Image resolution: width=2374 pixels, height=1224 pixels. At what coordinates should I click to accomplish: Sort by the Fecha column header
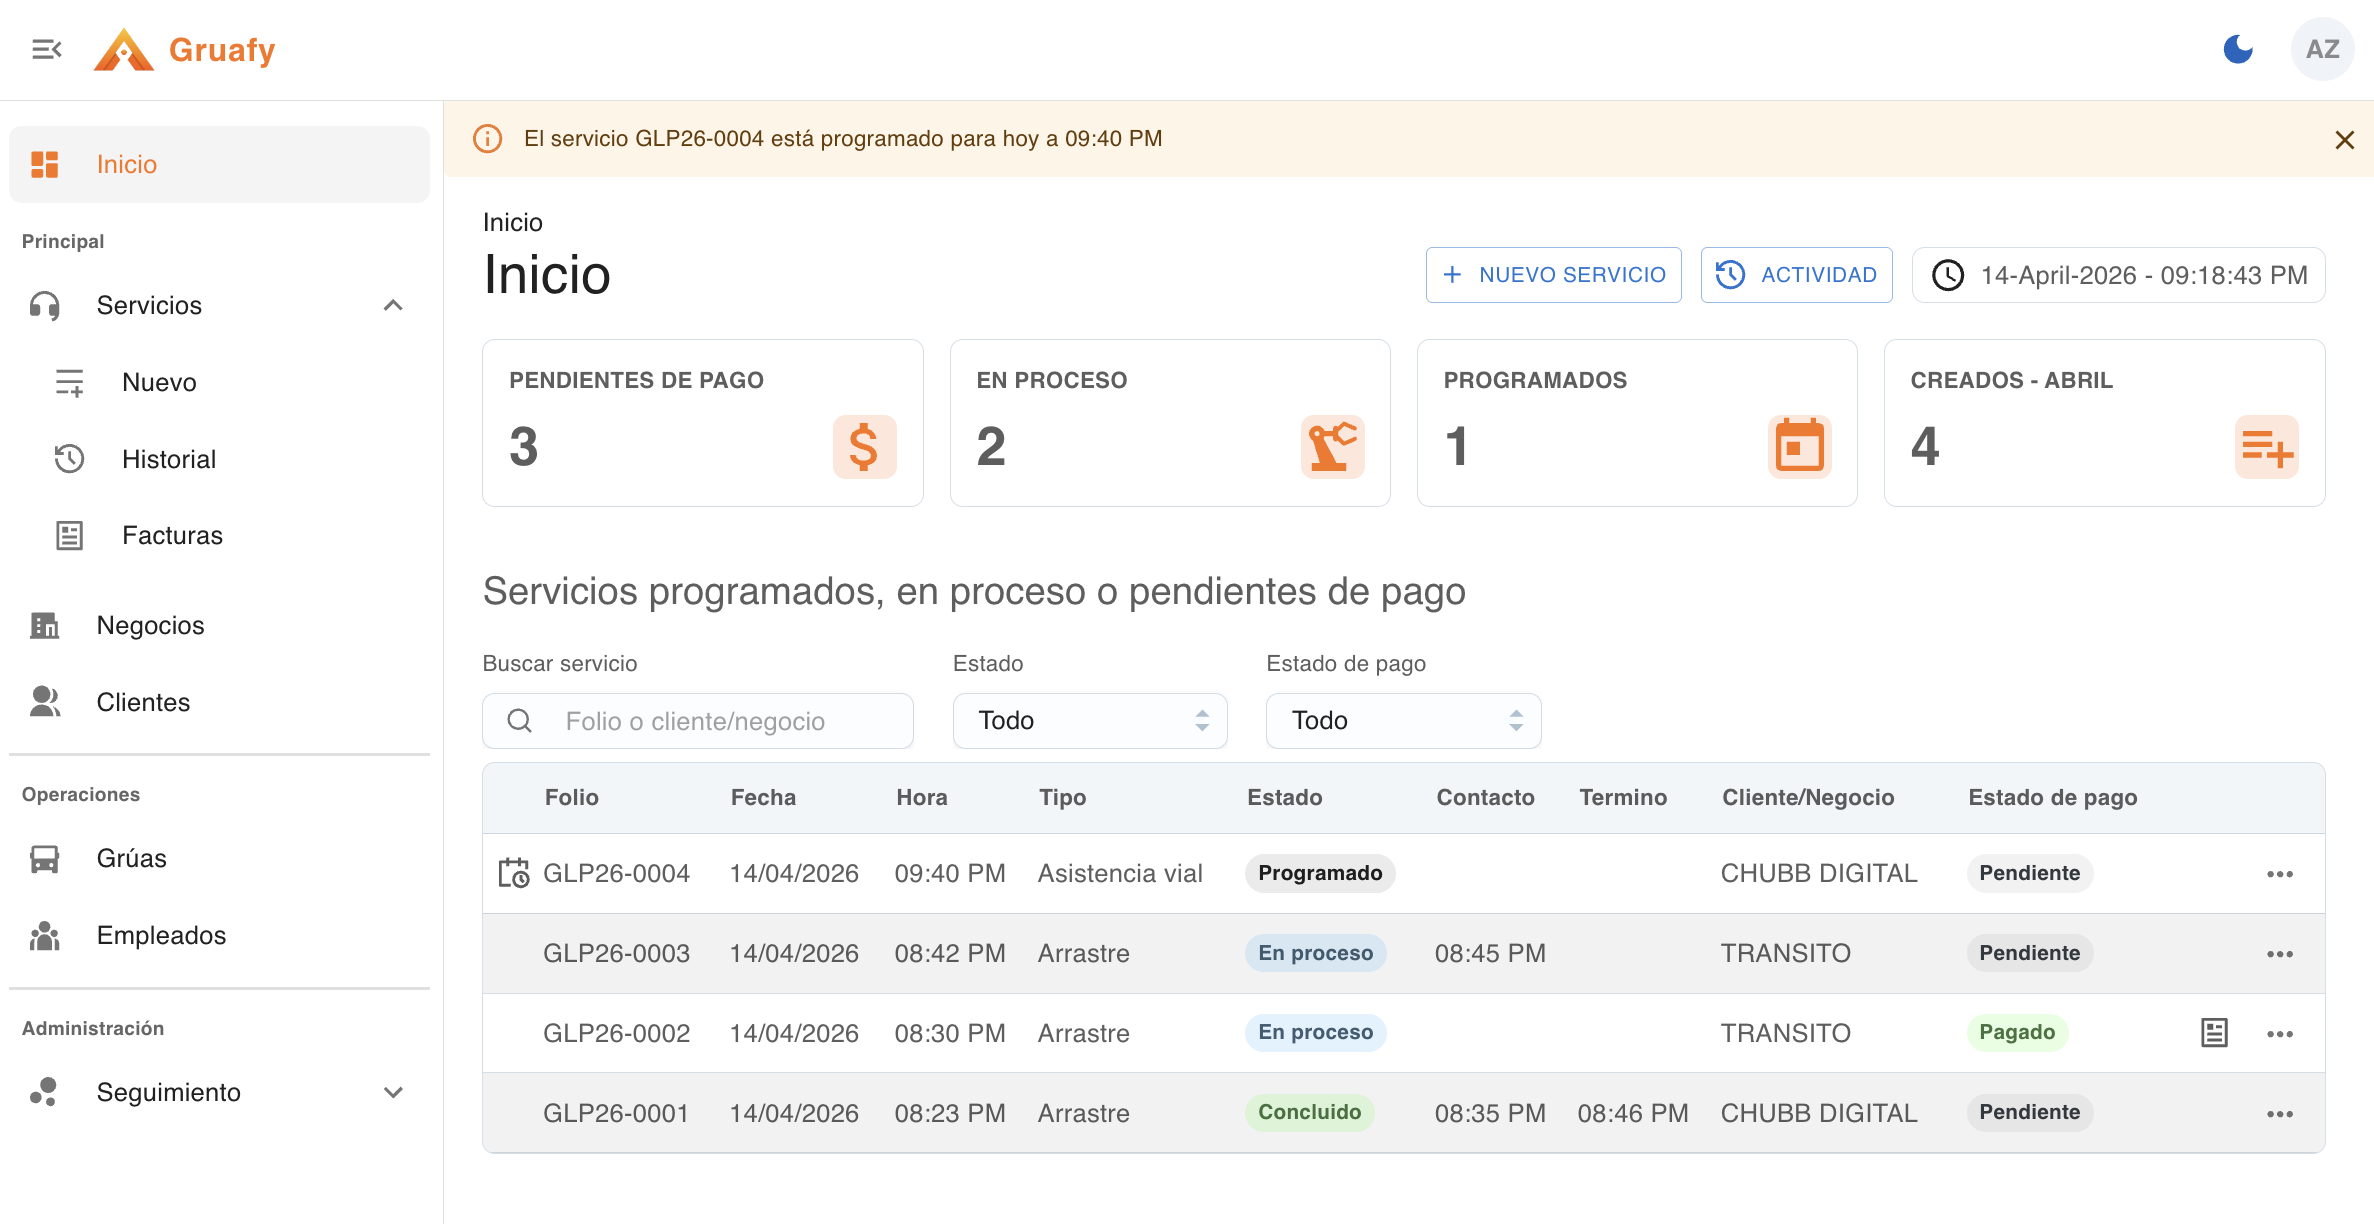[763, 798]
